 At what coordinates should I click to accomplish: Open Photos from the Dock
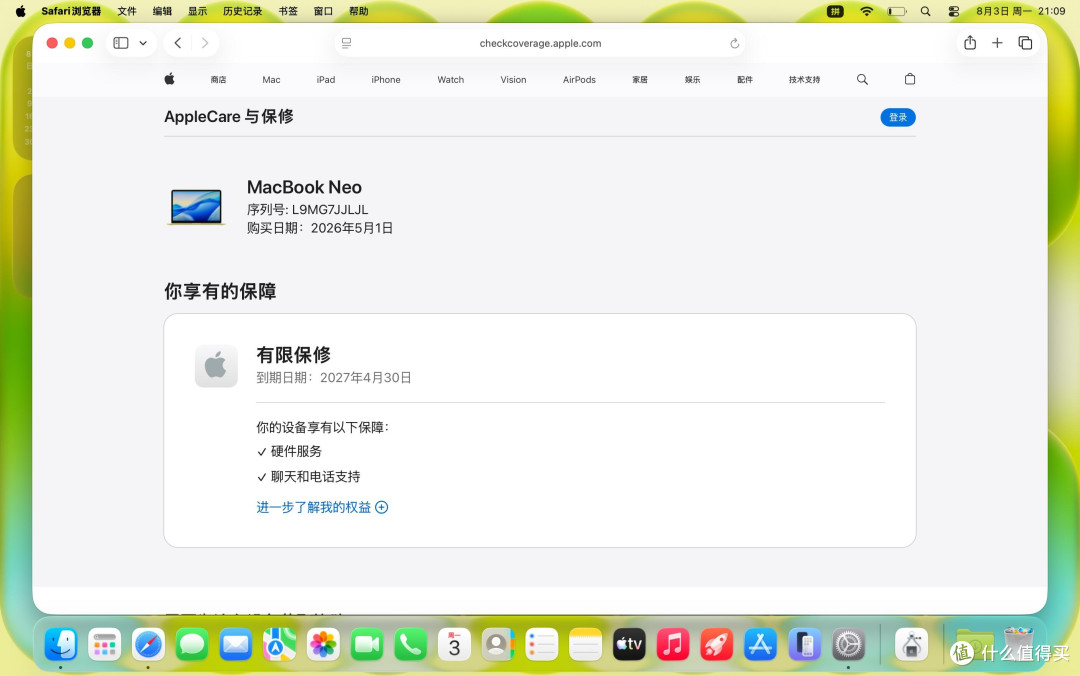pos(323,645)
